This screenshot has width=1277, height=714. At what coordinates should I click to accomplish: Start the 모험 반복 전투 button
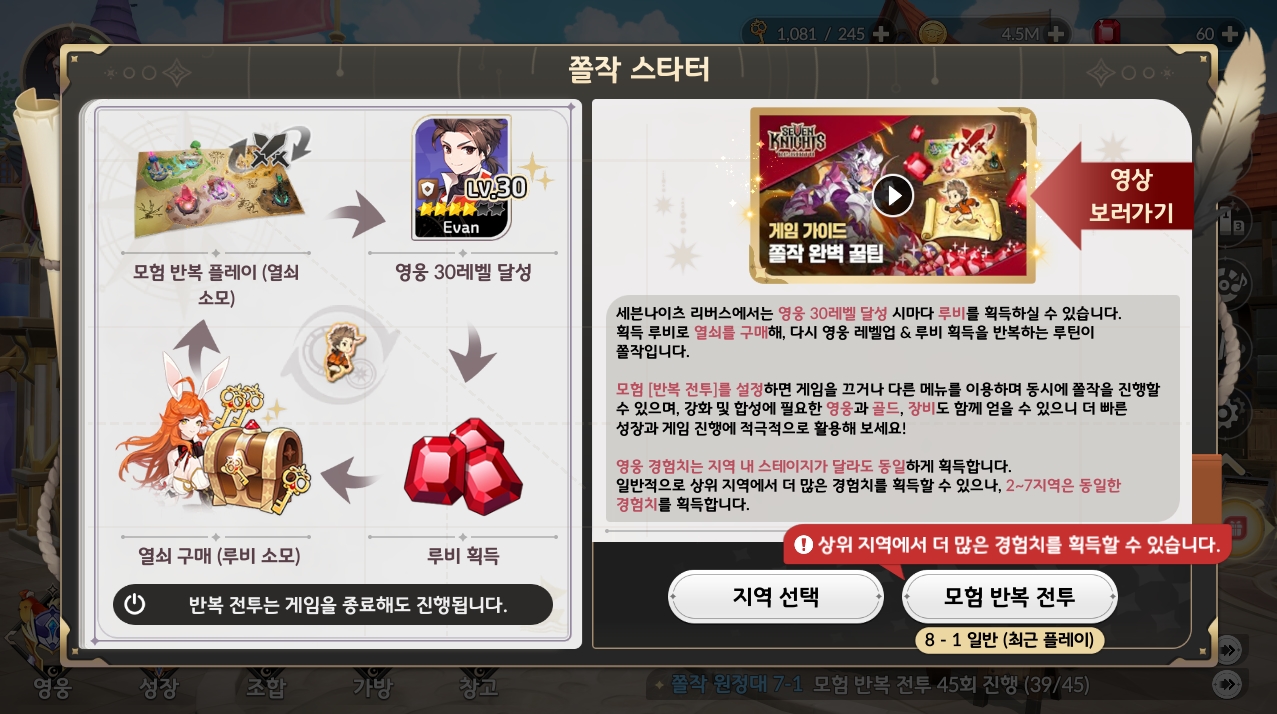(x=1009, y=597)
